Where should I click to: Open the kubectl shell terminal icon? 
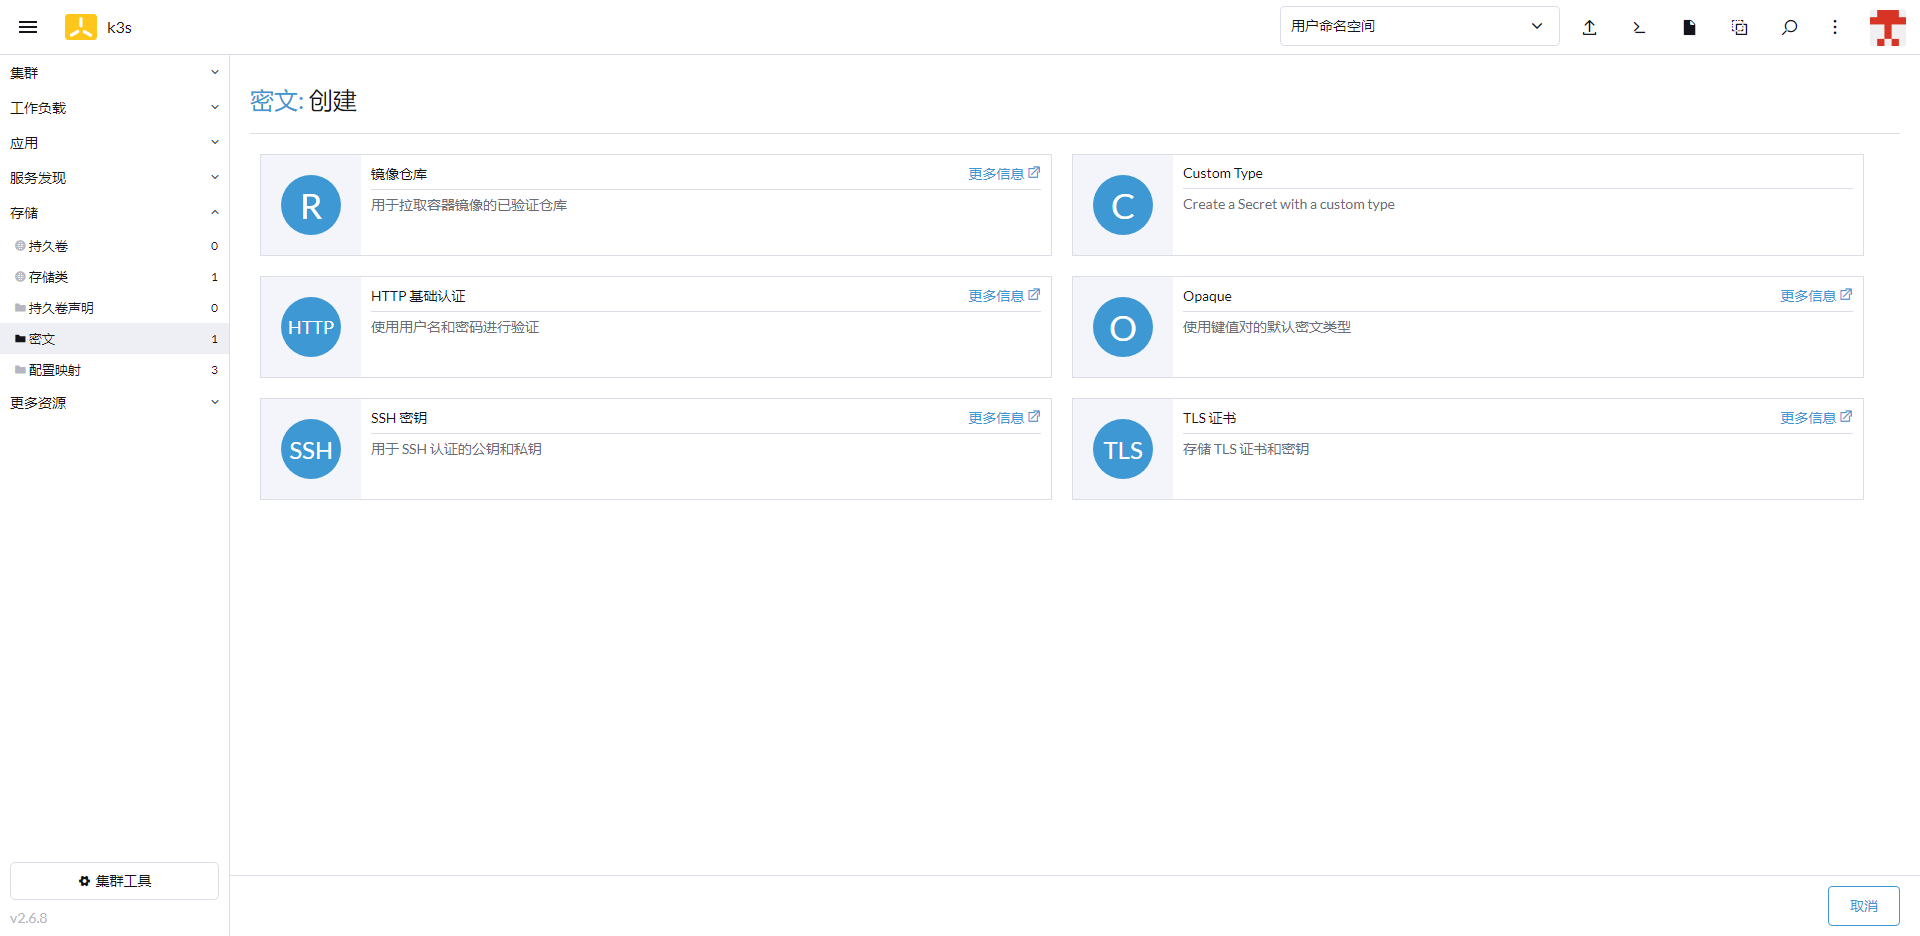click(x=1639, y=27)
